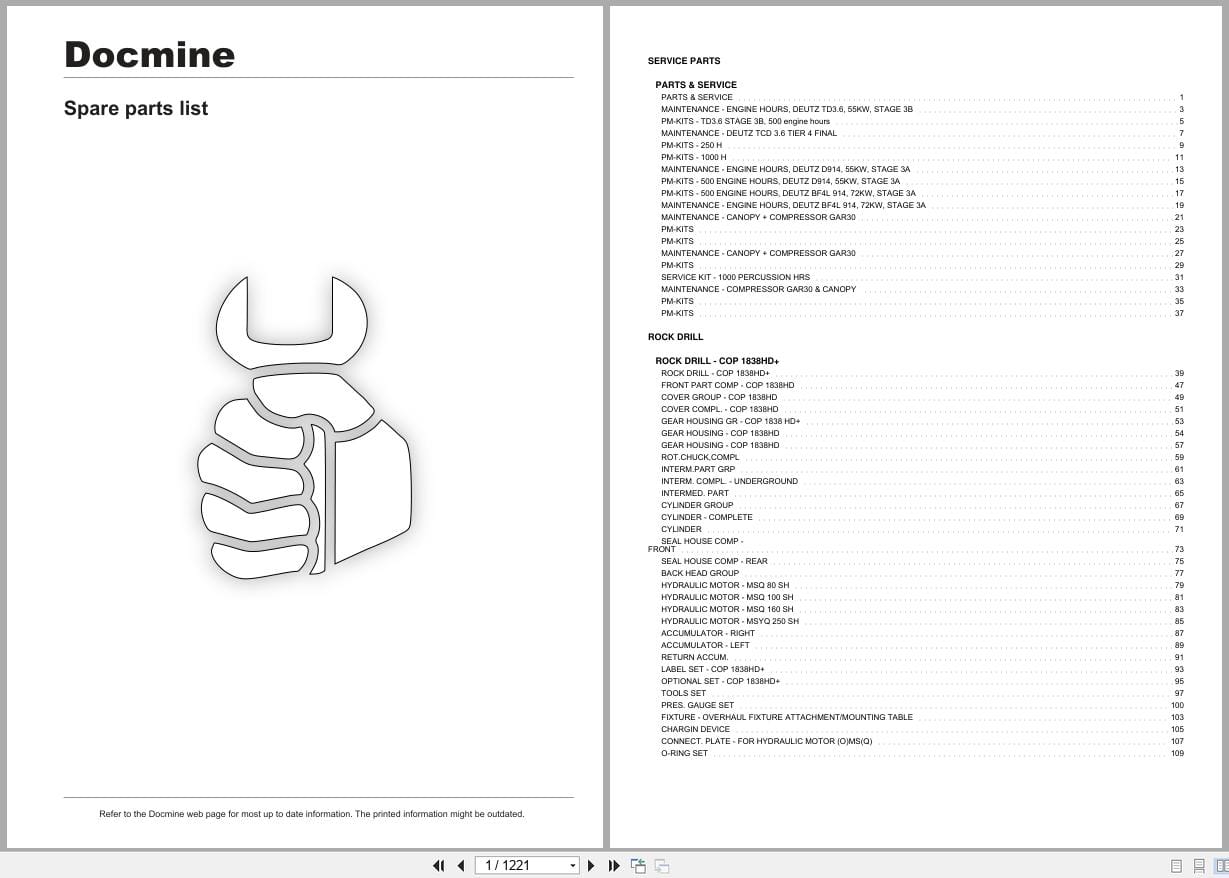Click the SERVICE PARTS section heading

(x=684, y=61)
